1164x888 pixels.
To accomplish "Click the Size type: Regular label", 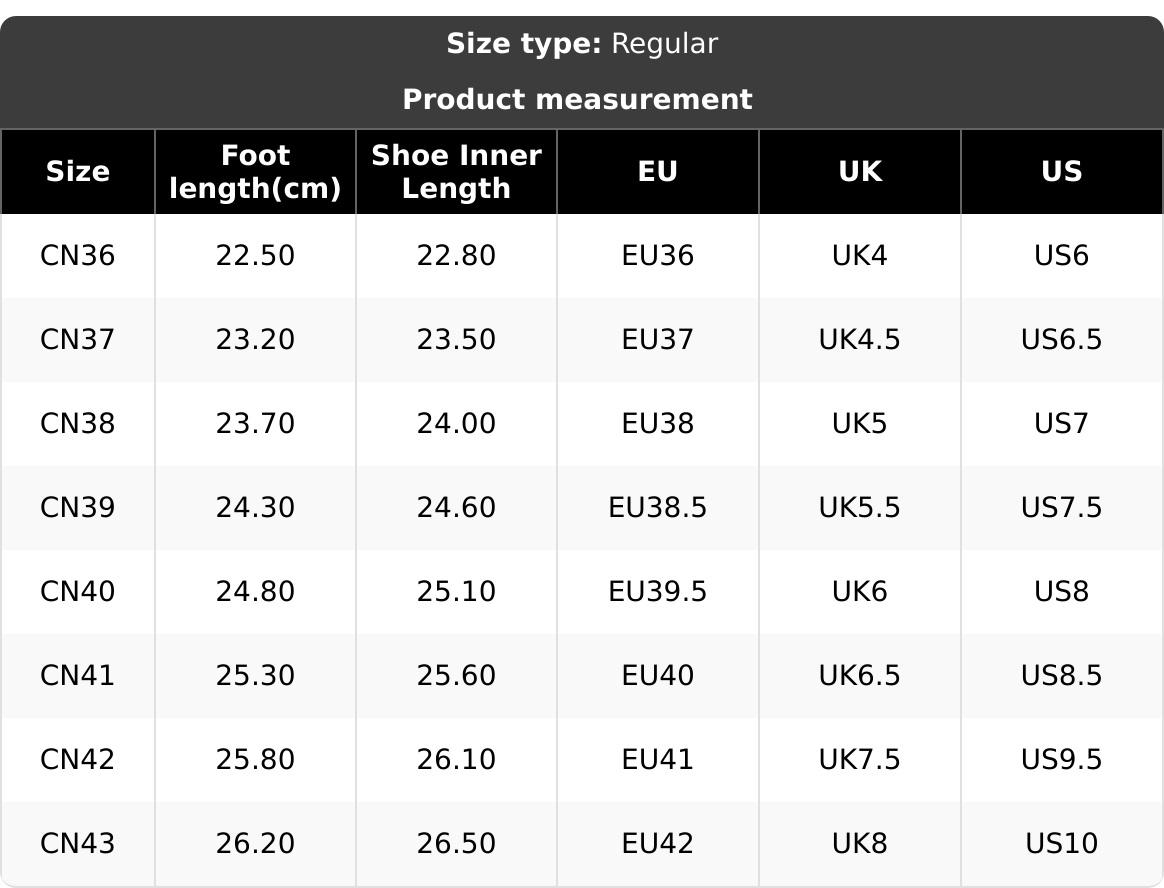I will (581, 44).
